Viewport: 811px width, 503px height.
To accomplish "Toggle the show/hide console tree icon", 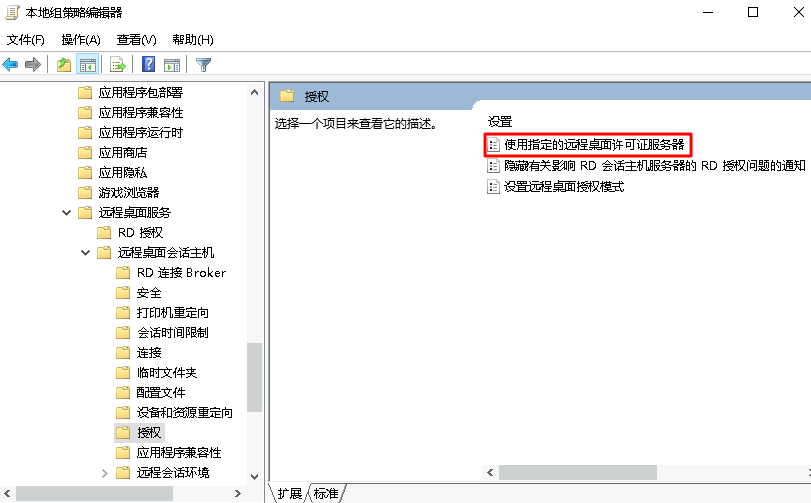I will 87,65.
